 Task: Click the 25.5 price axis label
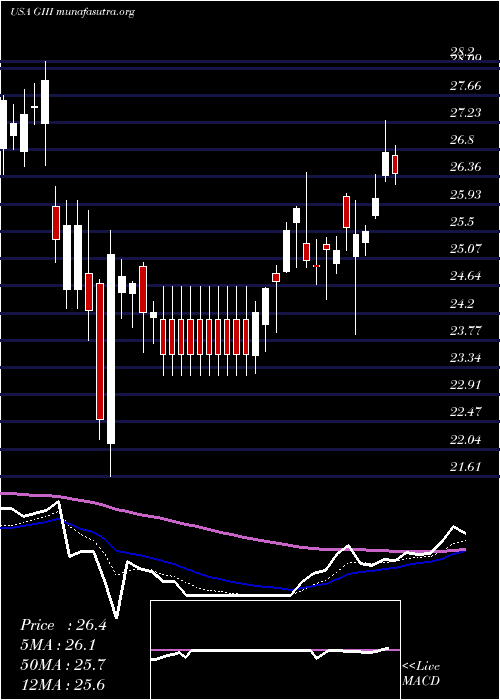click(x=462, y=222)
